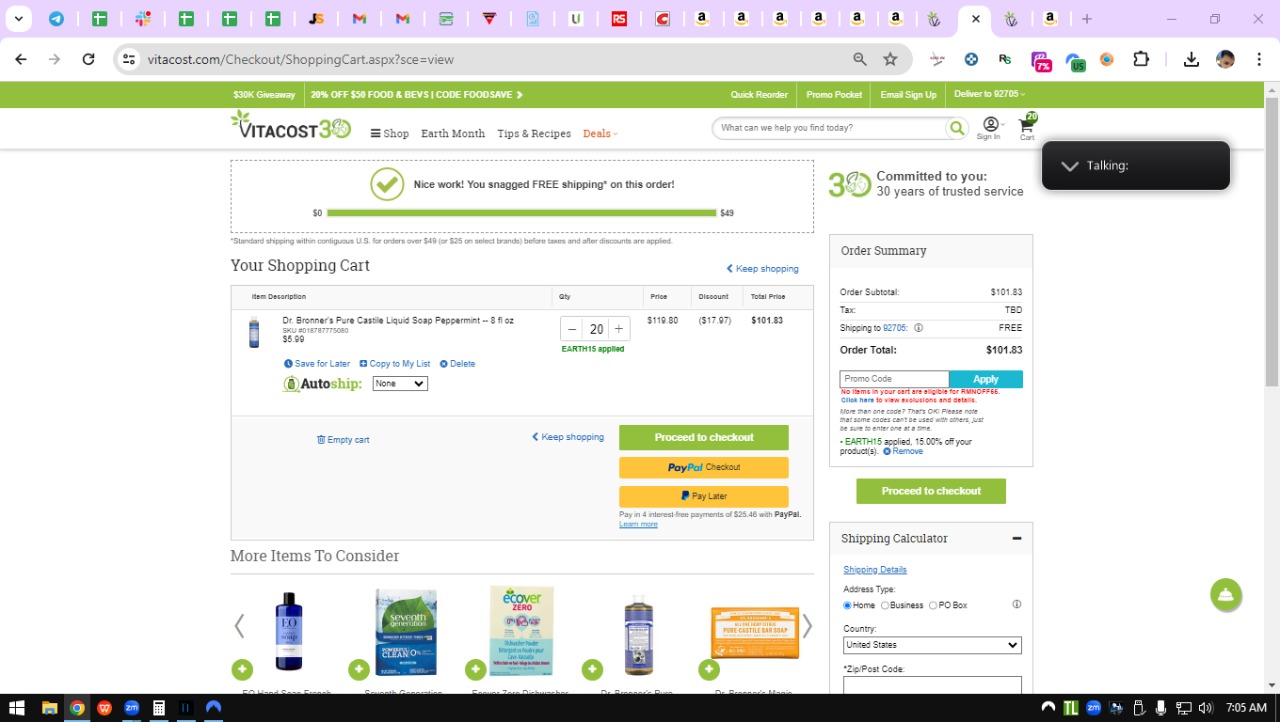Click Save for Later
The image size is (1280, 722).
[x=317, y=364]
